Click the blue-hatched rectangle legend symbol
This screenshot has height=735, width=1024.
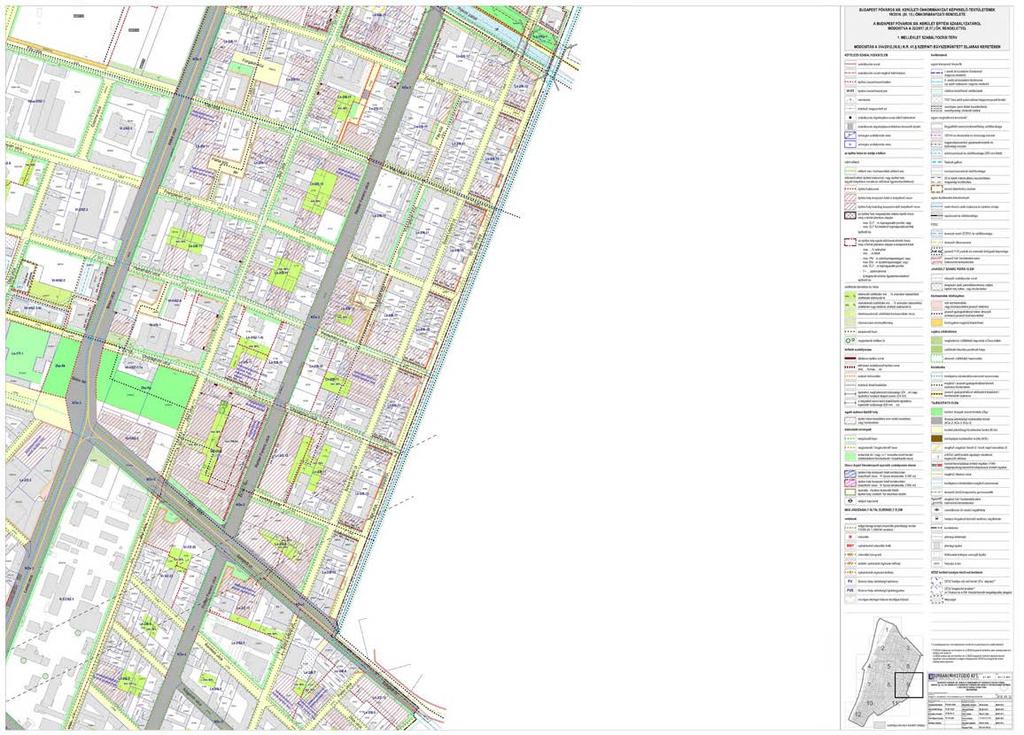click(x=850, y=472)
